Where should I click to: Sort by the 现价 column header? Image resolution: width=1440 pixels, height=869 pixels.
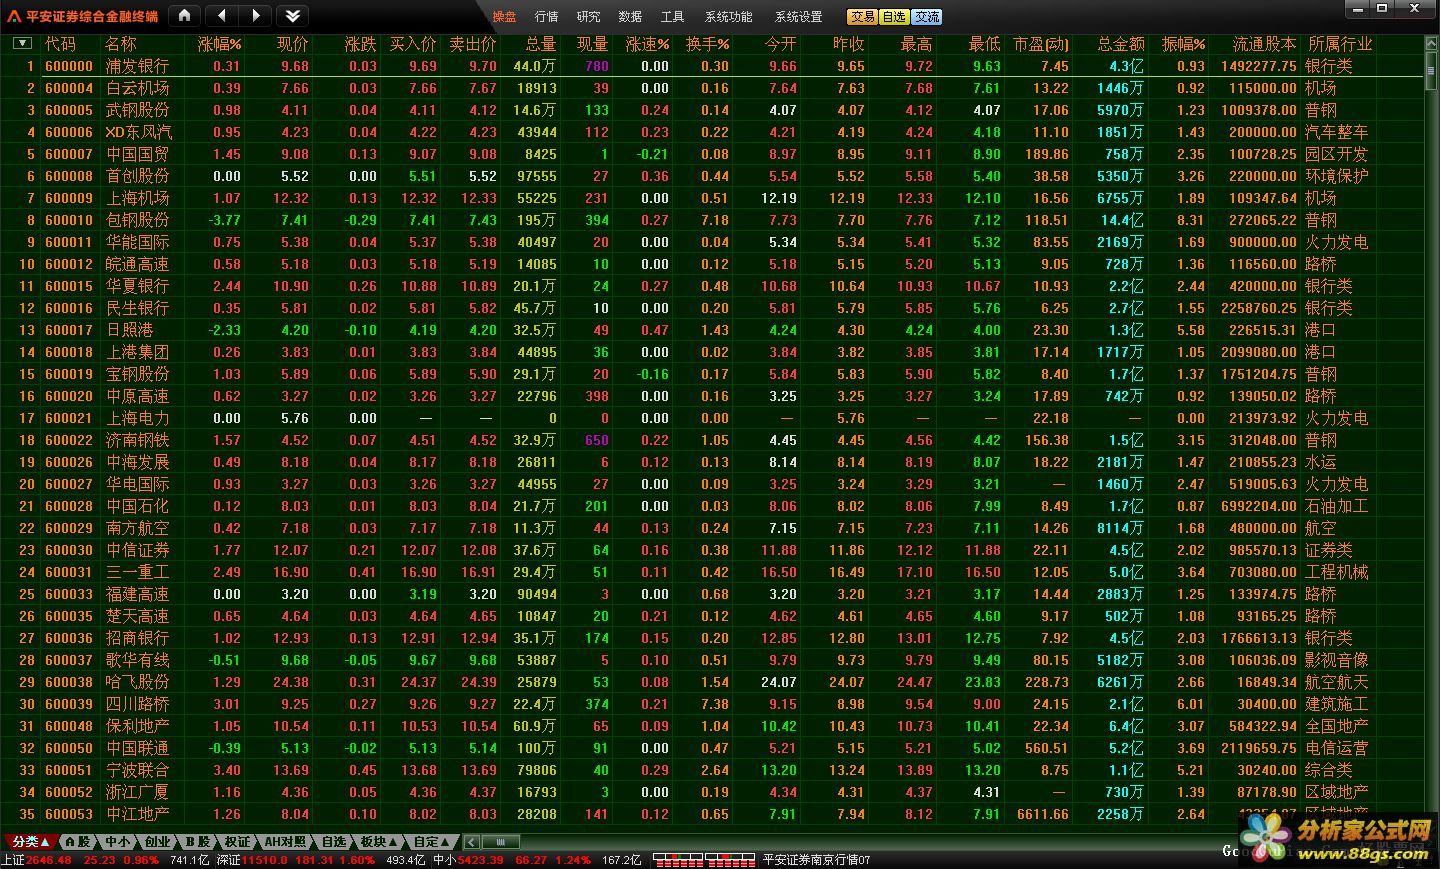[292, 44]
